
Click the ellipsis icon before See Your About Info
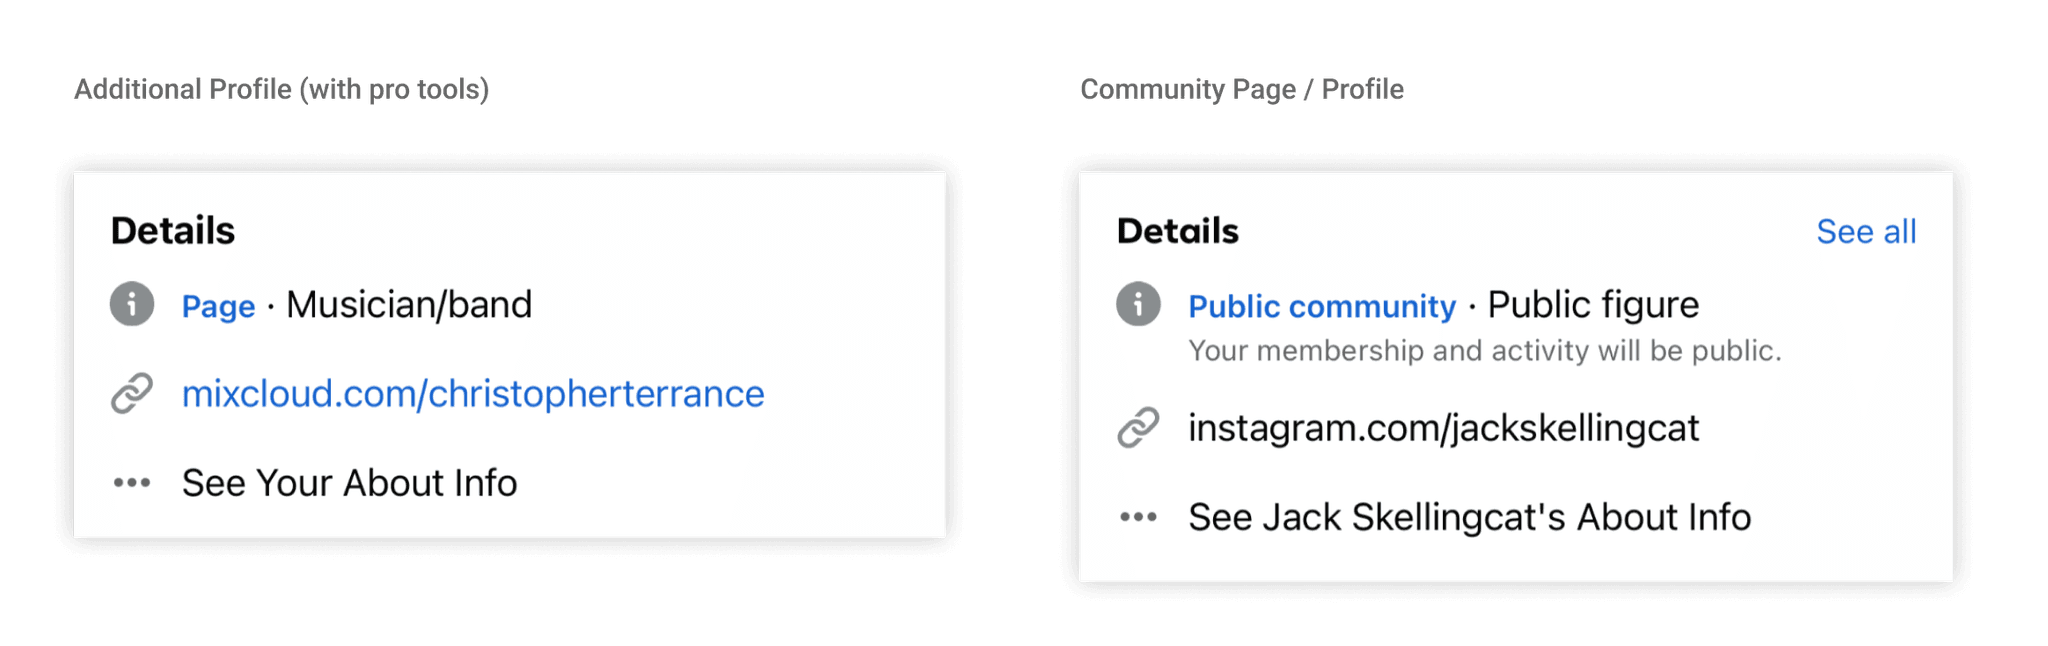[x=131, y=482]
